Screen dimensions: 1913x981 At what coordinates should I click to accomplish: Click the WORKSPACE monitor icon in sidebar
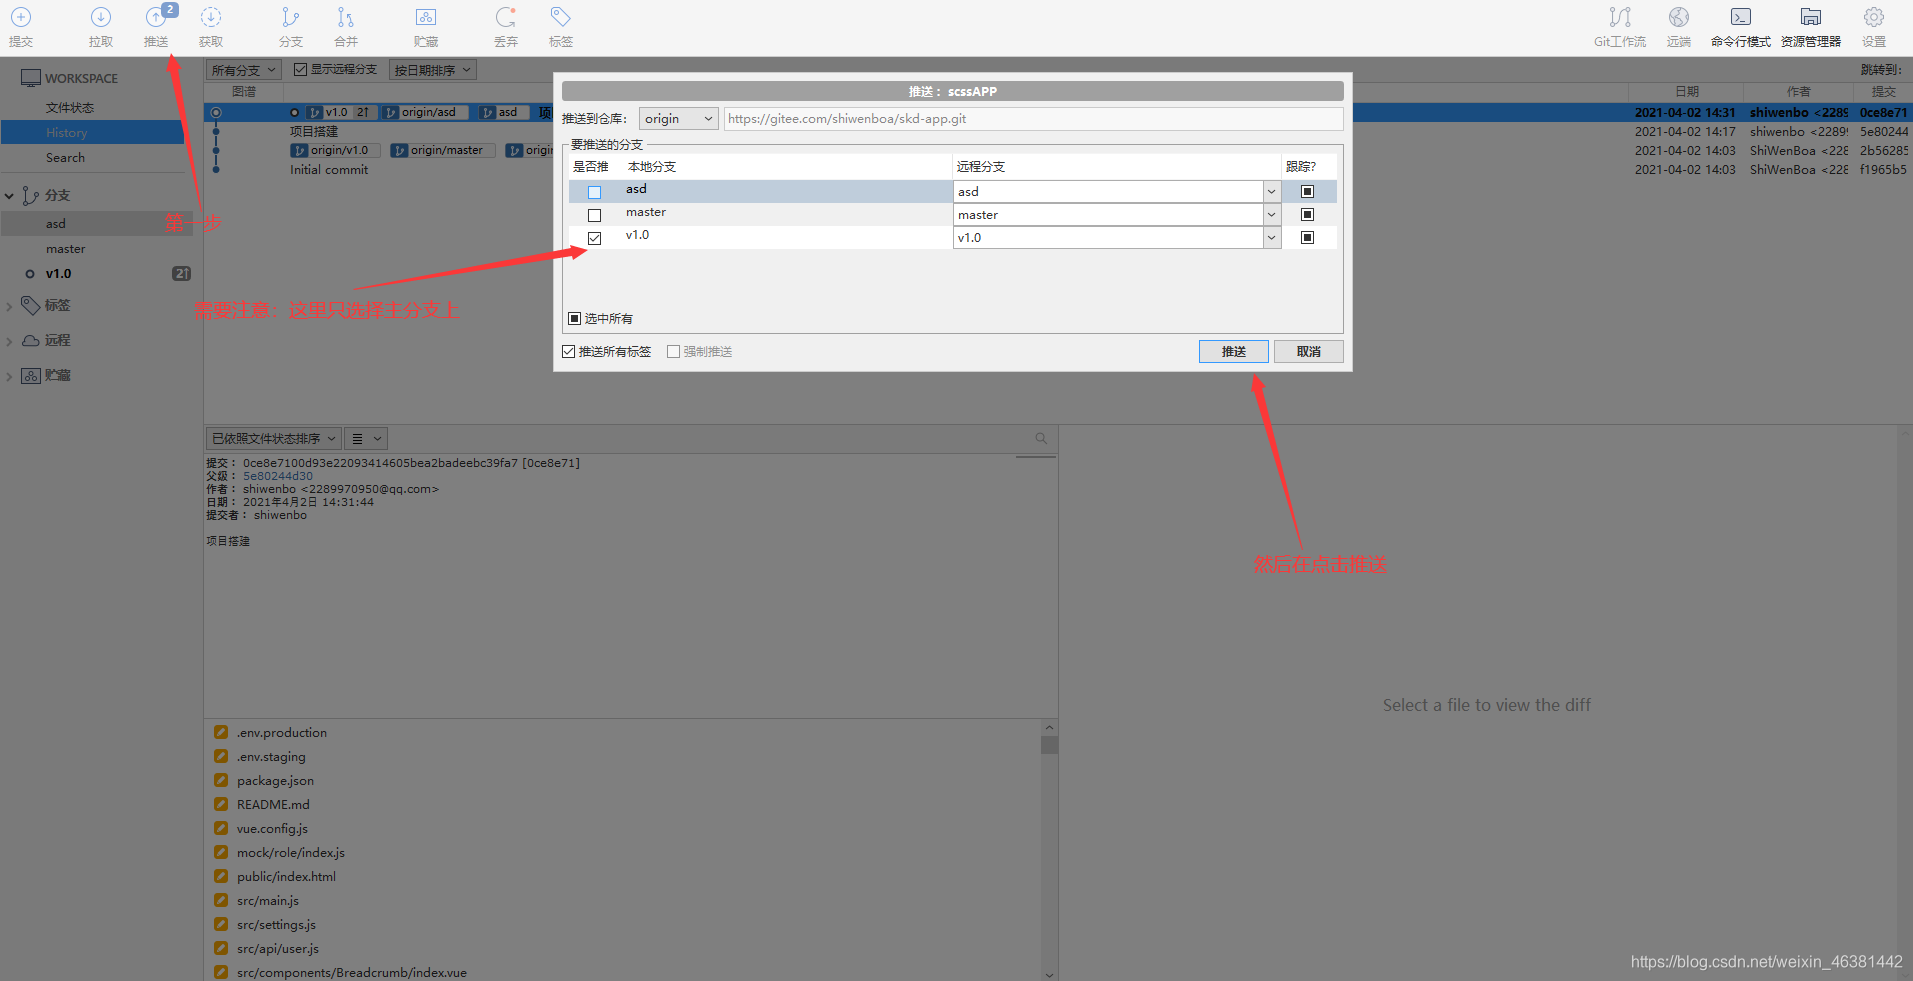point(31,78)
